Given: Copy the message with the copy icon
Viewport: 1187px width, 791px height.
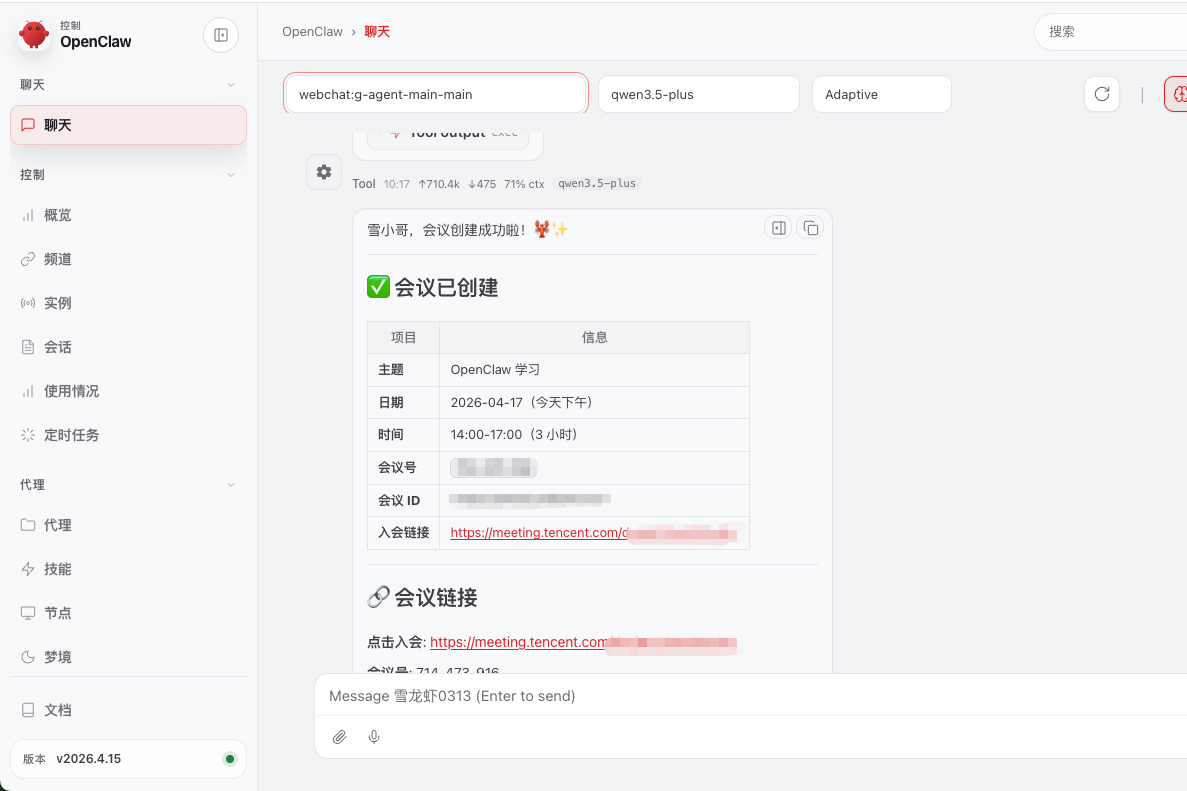Looking at the screenshot, I should [x=811, y=228].
